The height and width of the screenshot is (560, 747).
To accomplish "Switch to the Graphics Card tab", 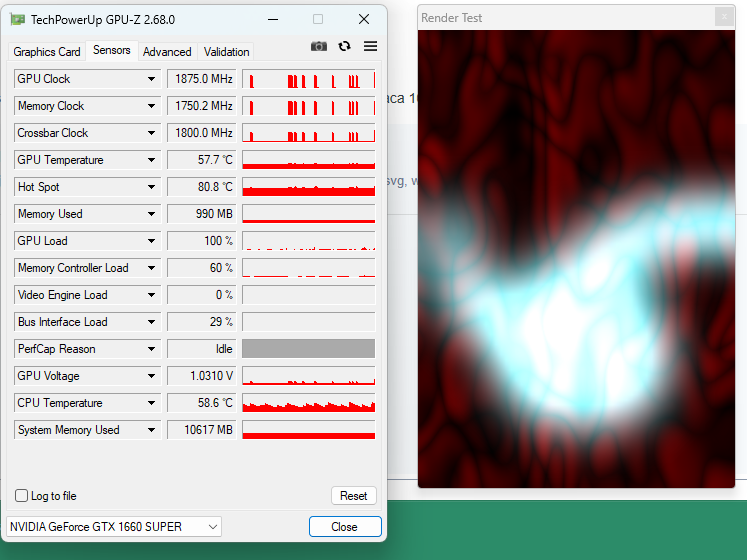I will tap(47, 52).
